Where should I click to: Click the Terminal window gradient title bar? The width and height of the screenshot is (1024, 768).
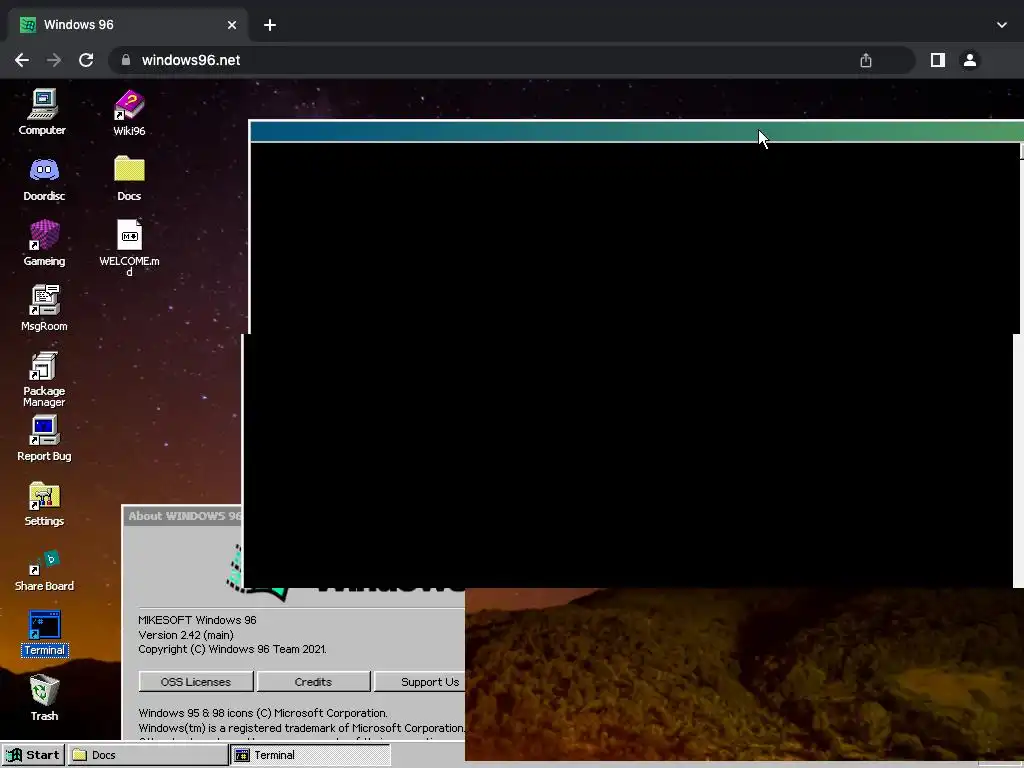pyautogui.click(x=637, y=131)
